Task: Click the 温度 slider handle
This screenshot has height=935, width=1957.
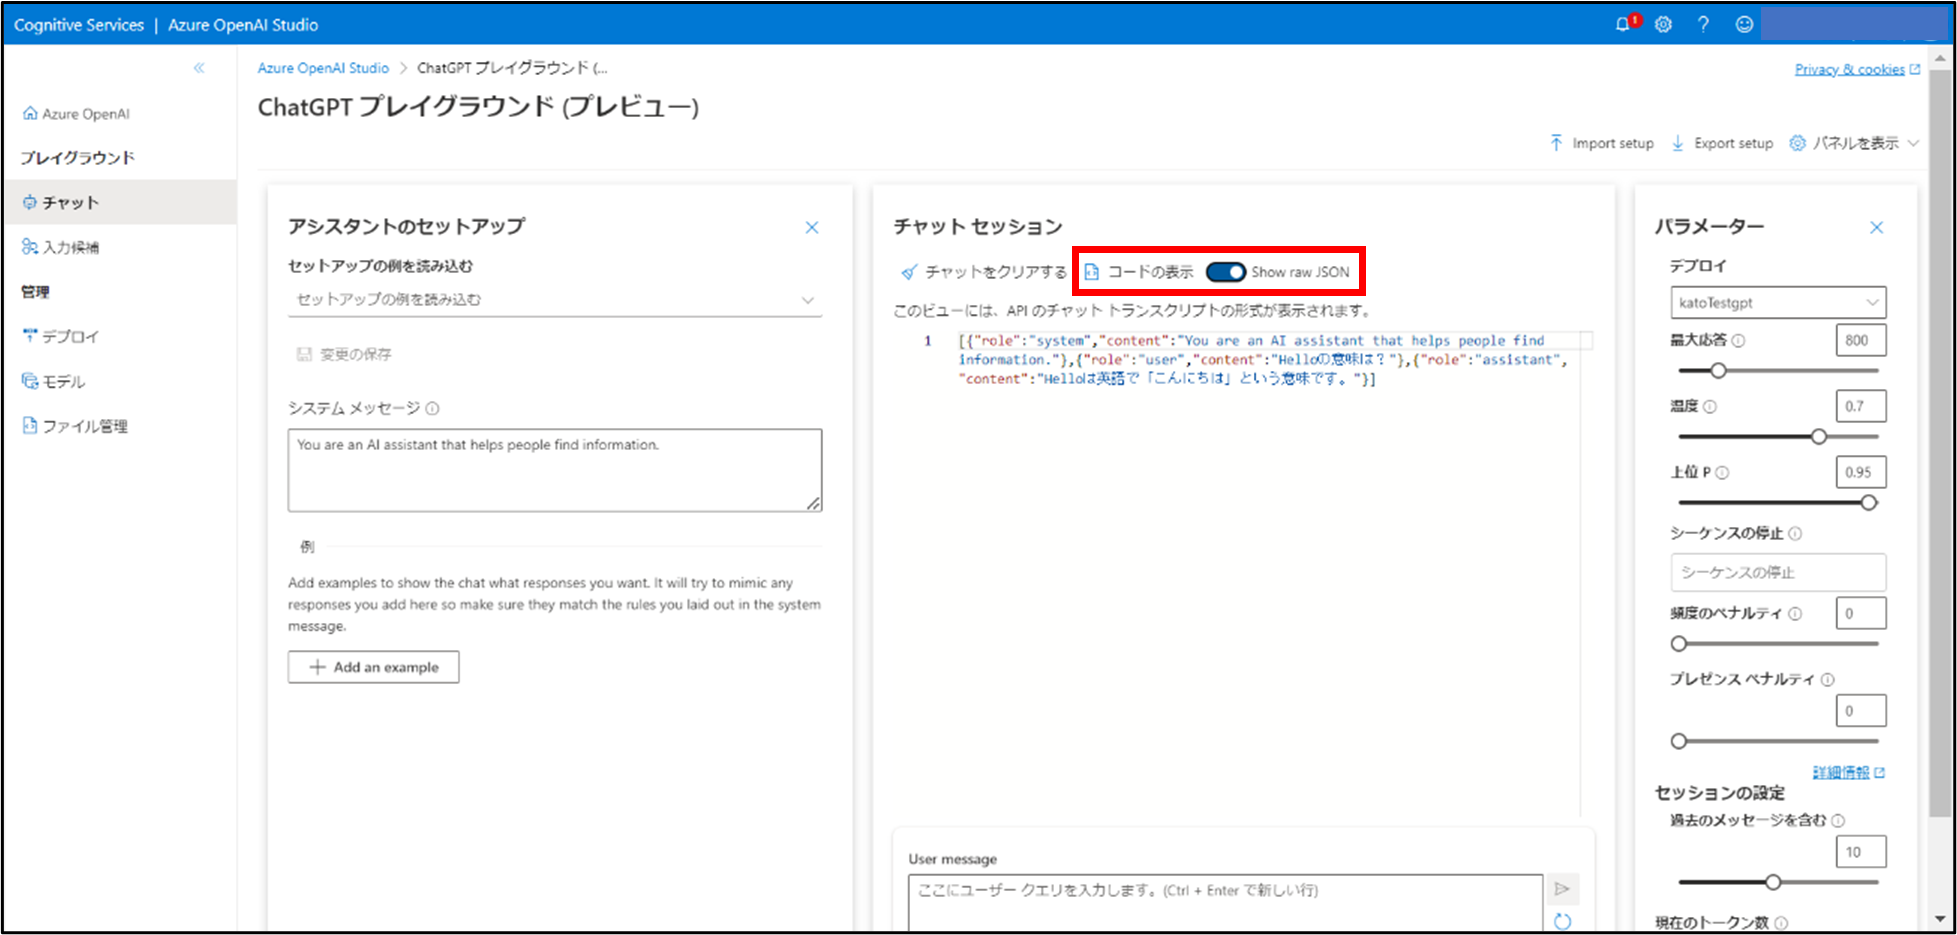Action: 1818,437
